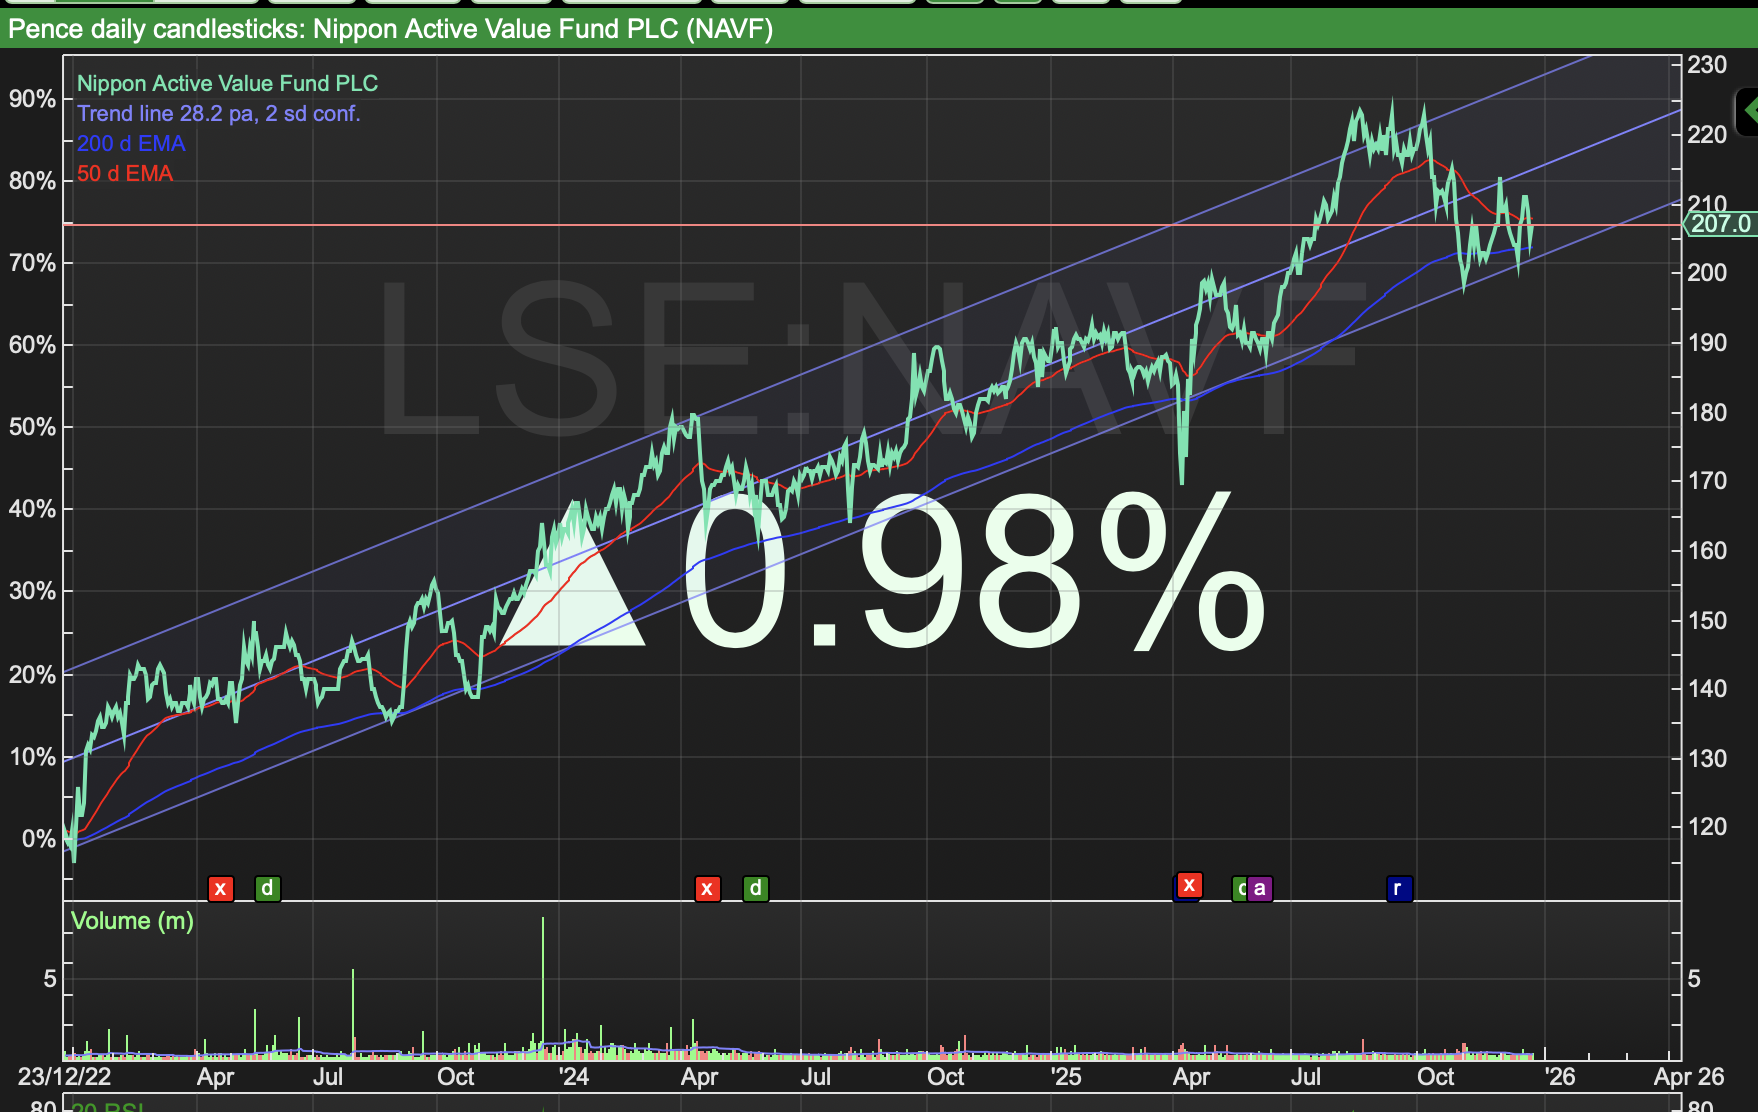
Task: Click the red x marker near April 2023
Action: (221, 888)
